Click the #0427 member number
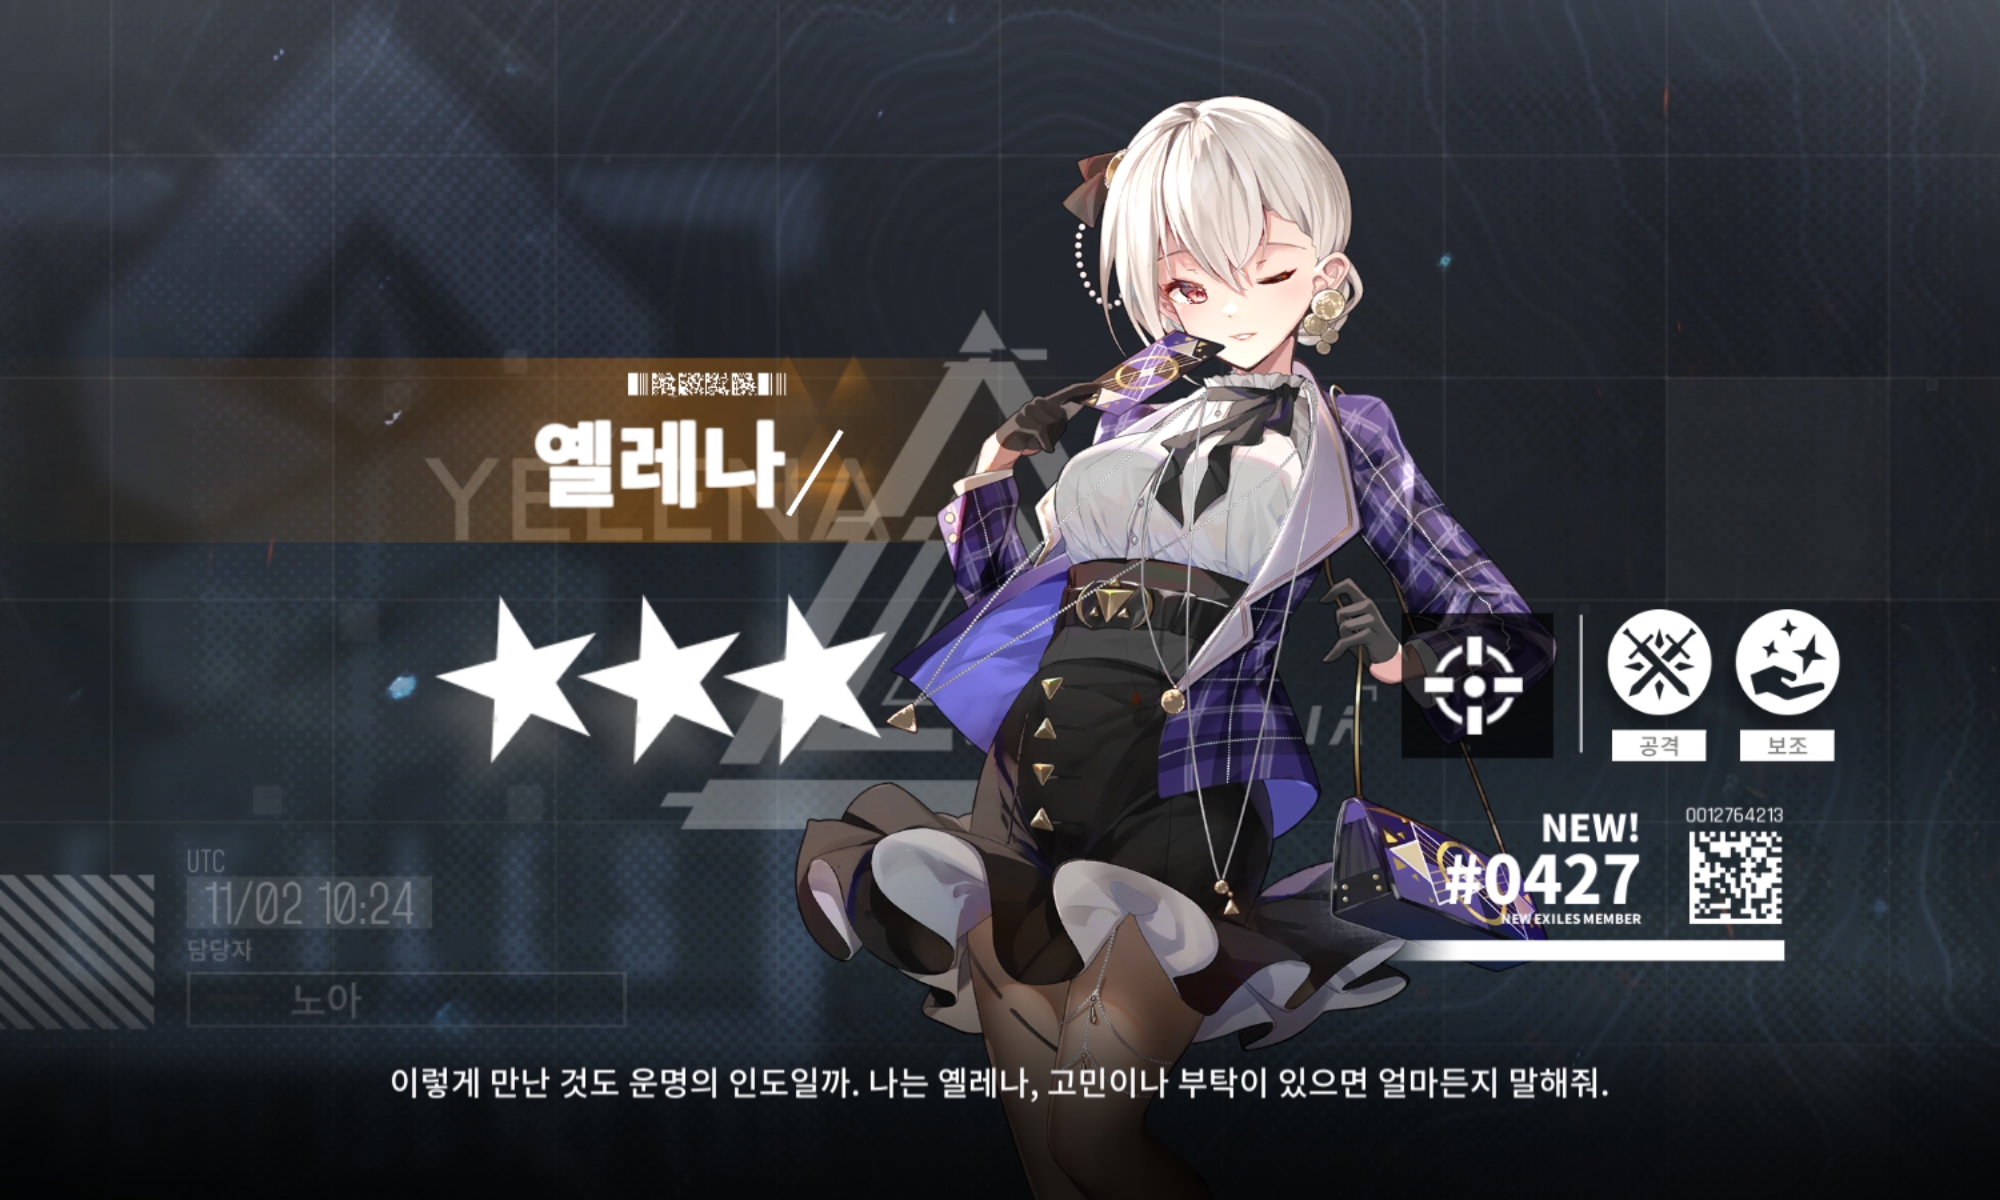 point(1544,879)
